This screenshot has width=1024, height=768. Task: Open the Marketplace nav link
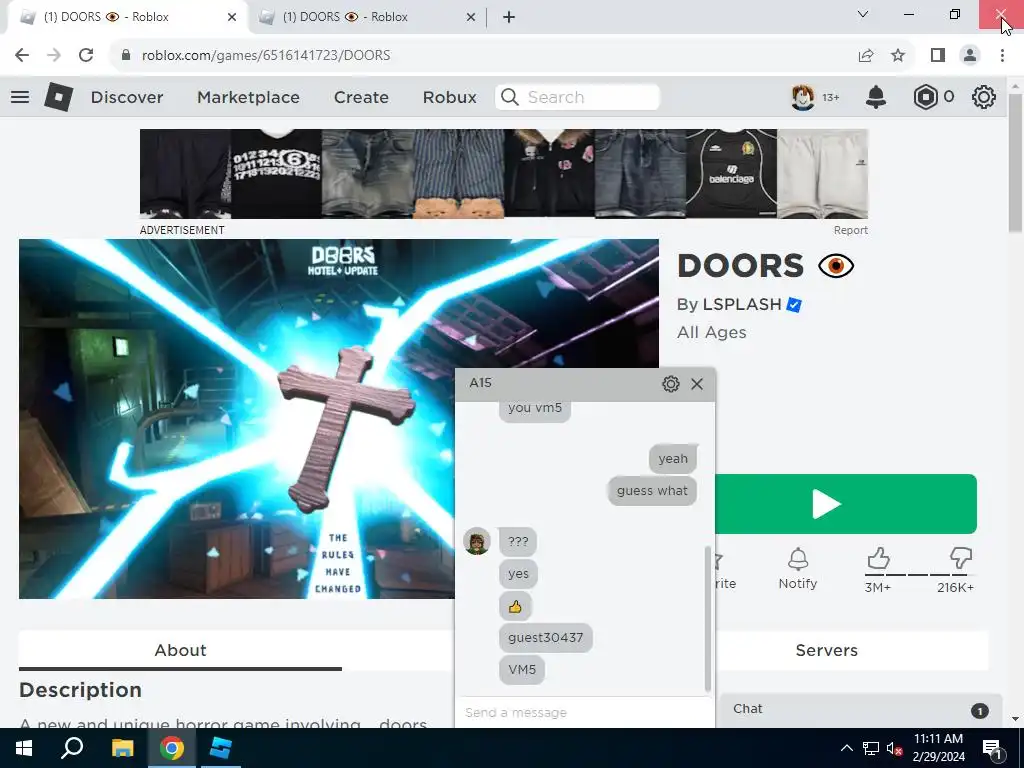(248, 97)
